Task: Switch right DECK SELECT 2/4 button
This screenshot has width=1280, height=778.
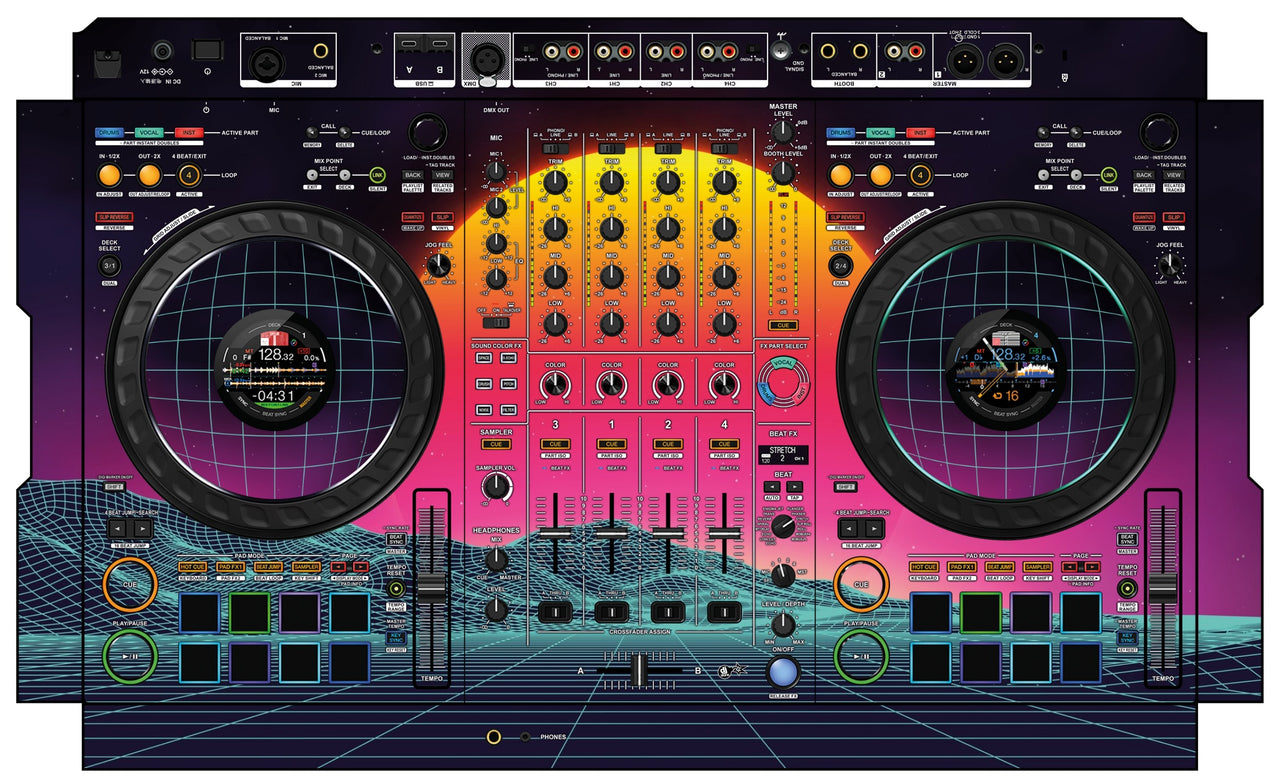Action: [840, 266]
